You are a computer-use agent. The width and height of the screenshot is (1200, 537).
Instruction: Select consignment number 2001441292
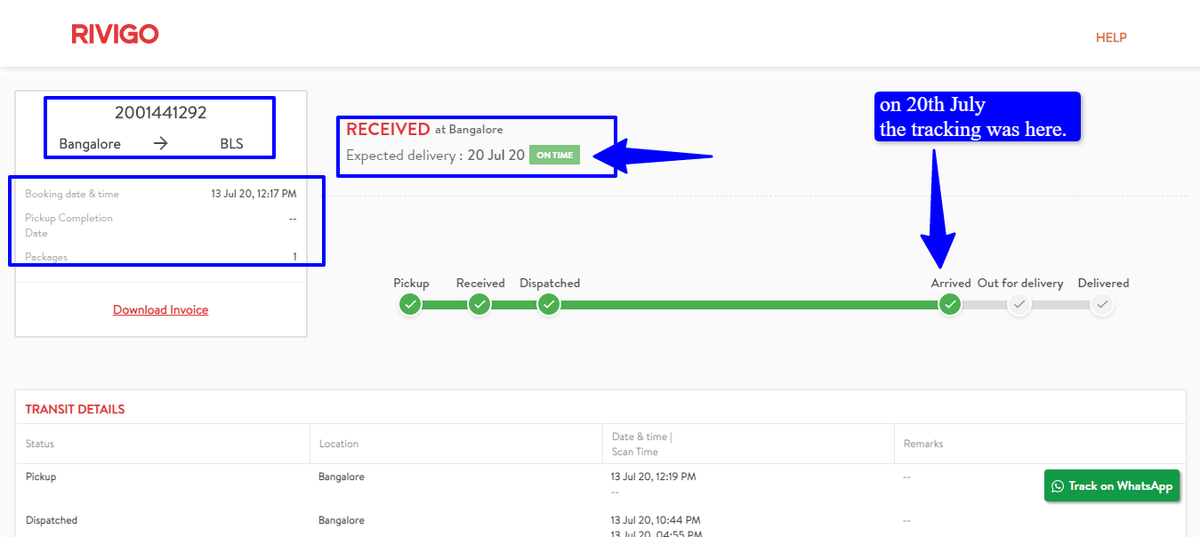tap(160, 114)
